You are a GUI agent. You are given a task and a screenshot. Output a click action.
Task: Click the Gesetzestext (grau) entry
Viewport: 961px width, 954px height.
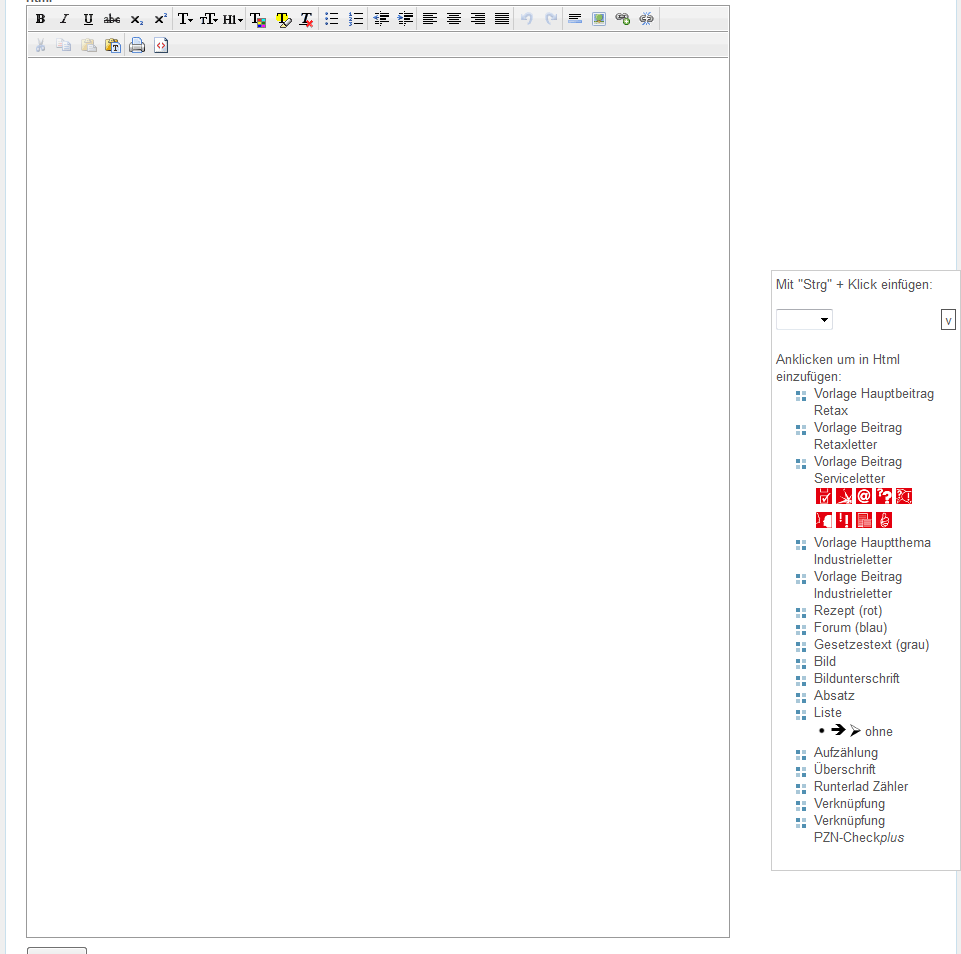coord(871,645)
